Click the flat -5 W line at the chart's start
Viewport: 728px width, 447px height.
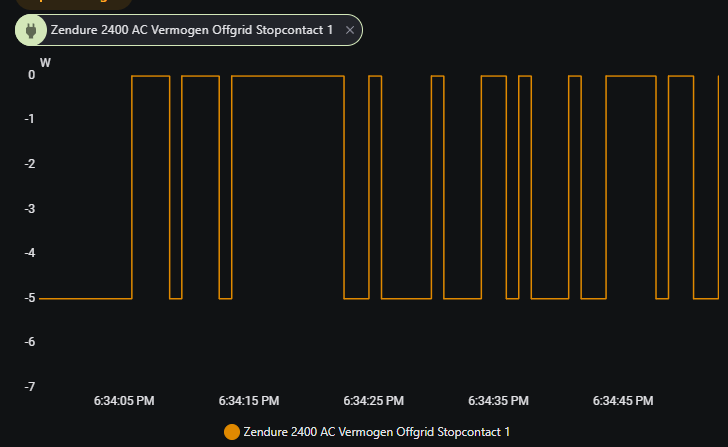85,298
